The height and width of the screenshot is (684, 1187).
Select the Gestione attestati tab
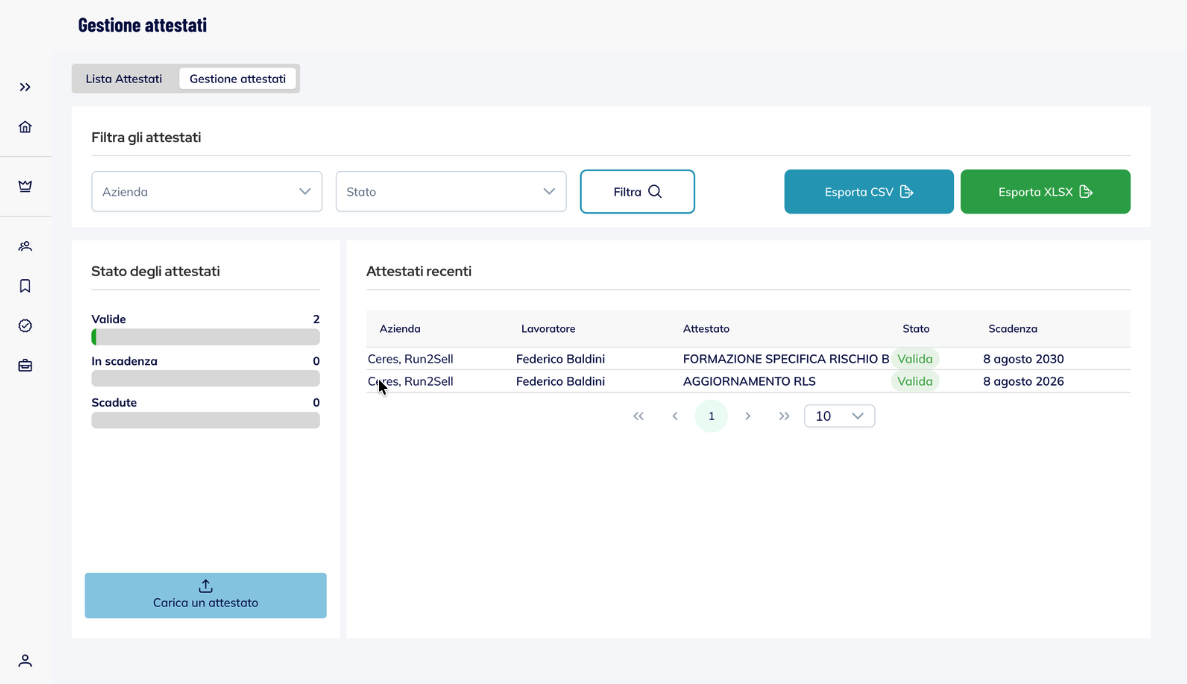(x=237, y=78)
